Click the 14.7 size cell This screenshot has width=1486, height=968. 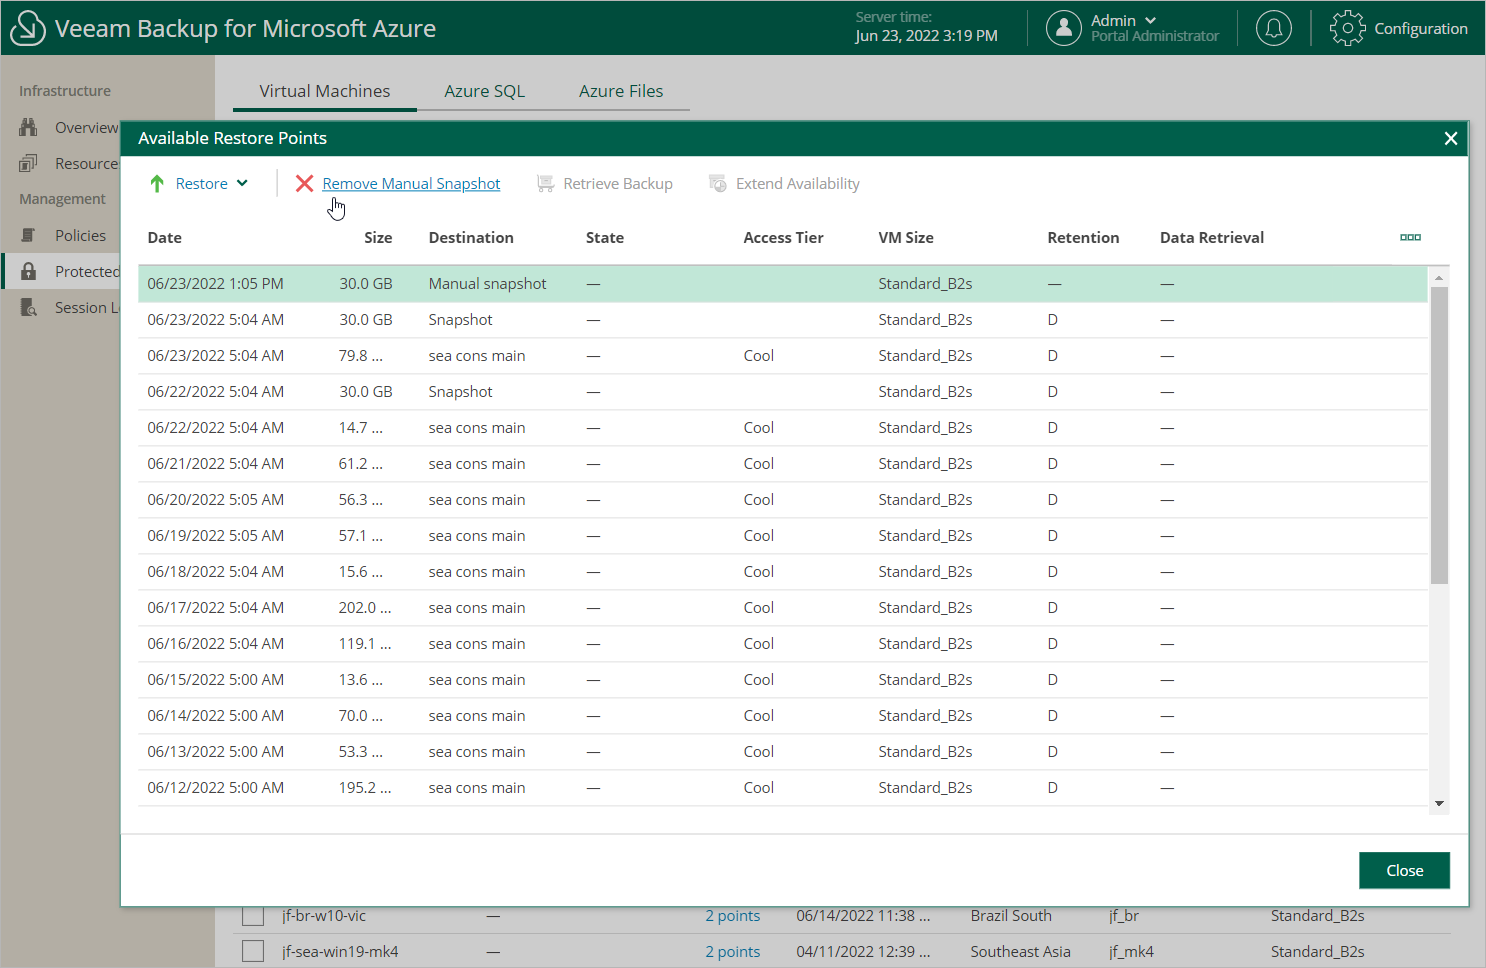pyautogui.click(x=361, y=428)
